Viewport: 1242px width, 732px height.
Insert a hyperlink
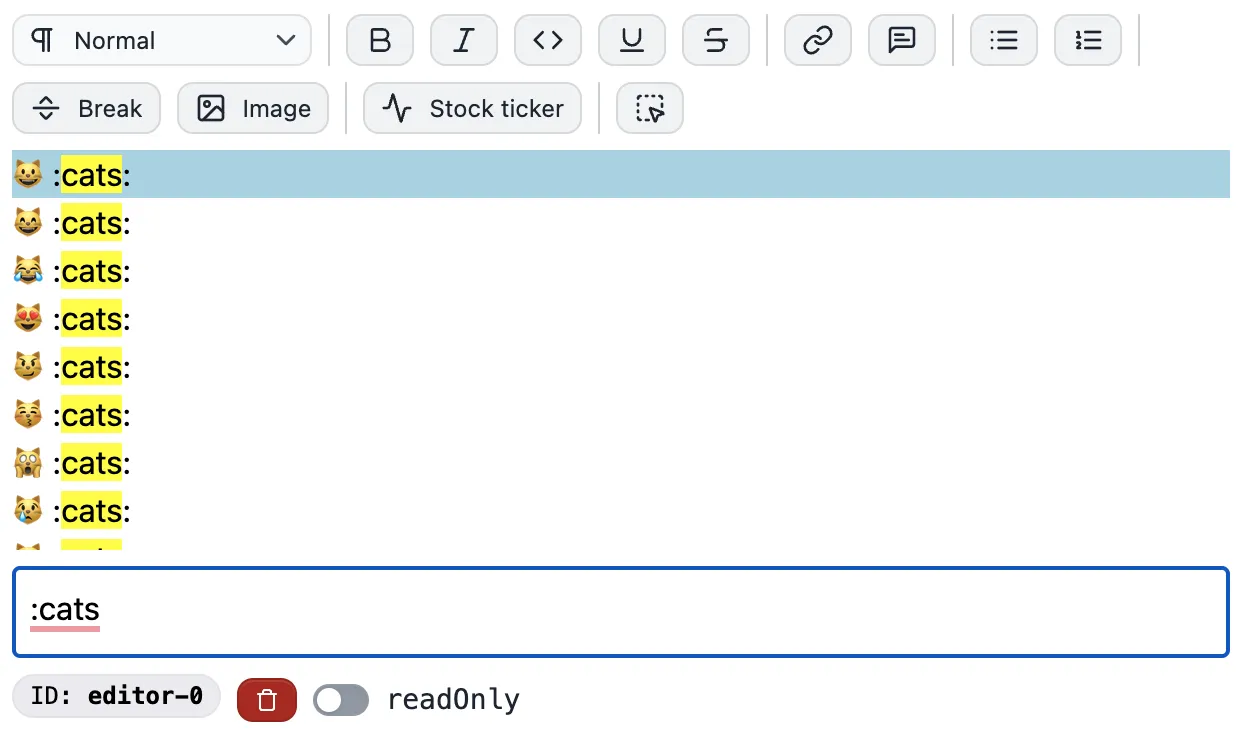pyautogui.click(x=817, y=40)
